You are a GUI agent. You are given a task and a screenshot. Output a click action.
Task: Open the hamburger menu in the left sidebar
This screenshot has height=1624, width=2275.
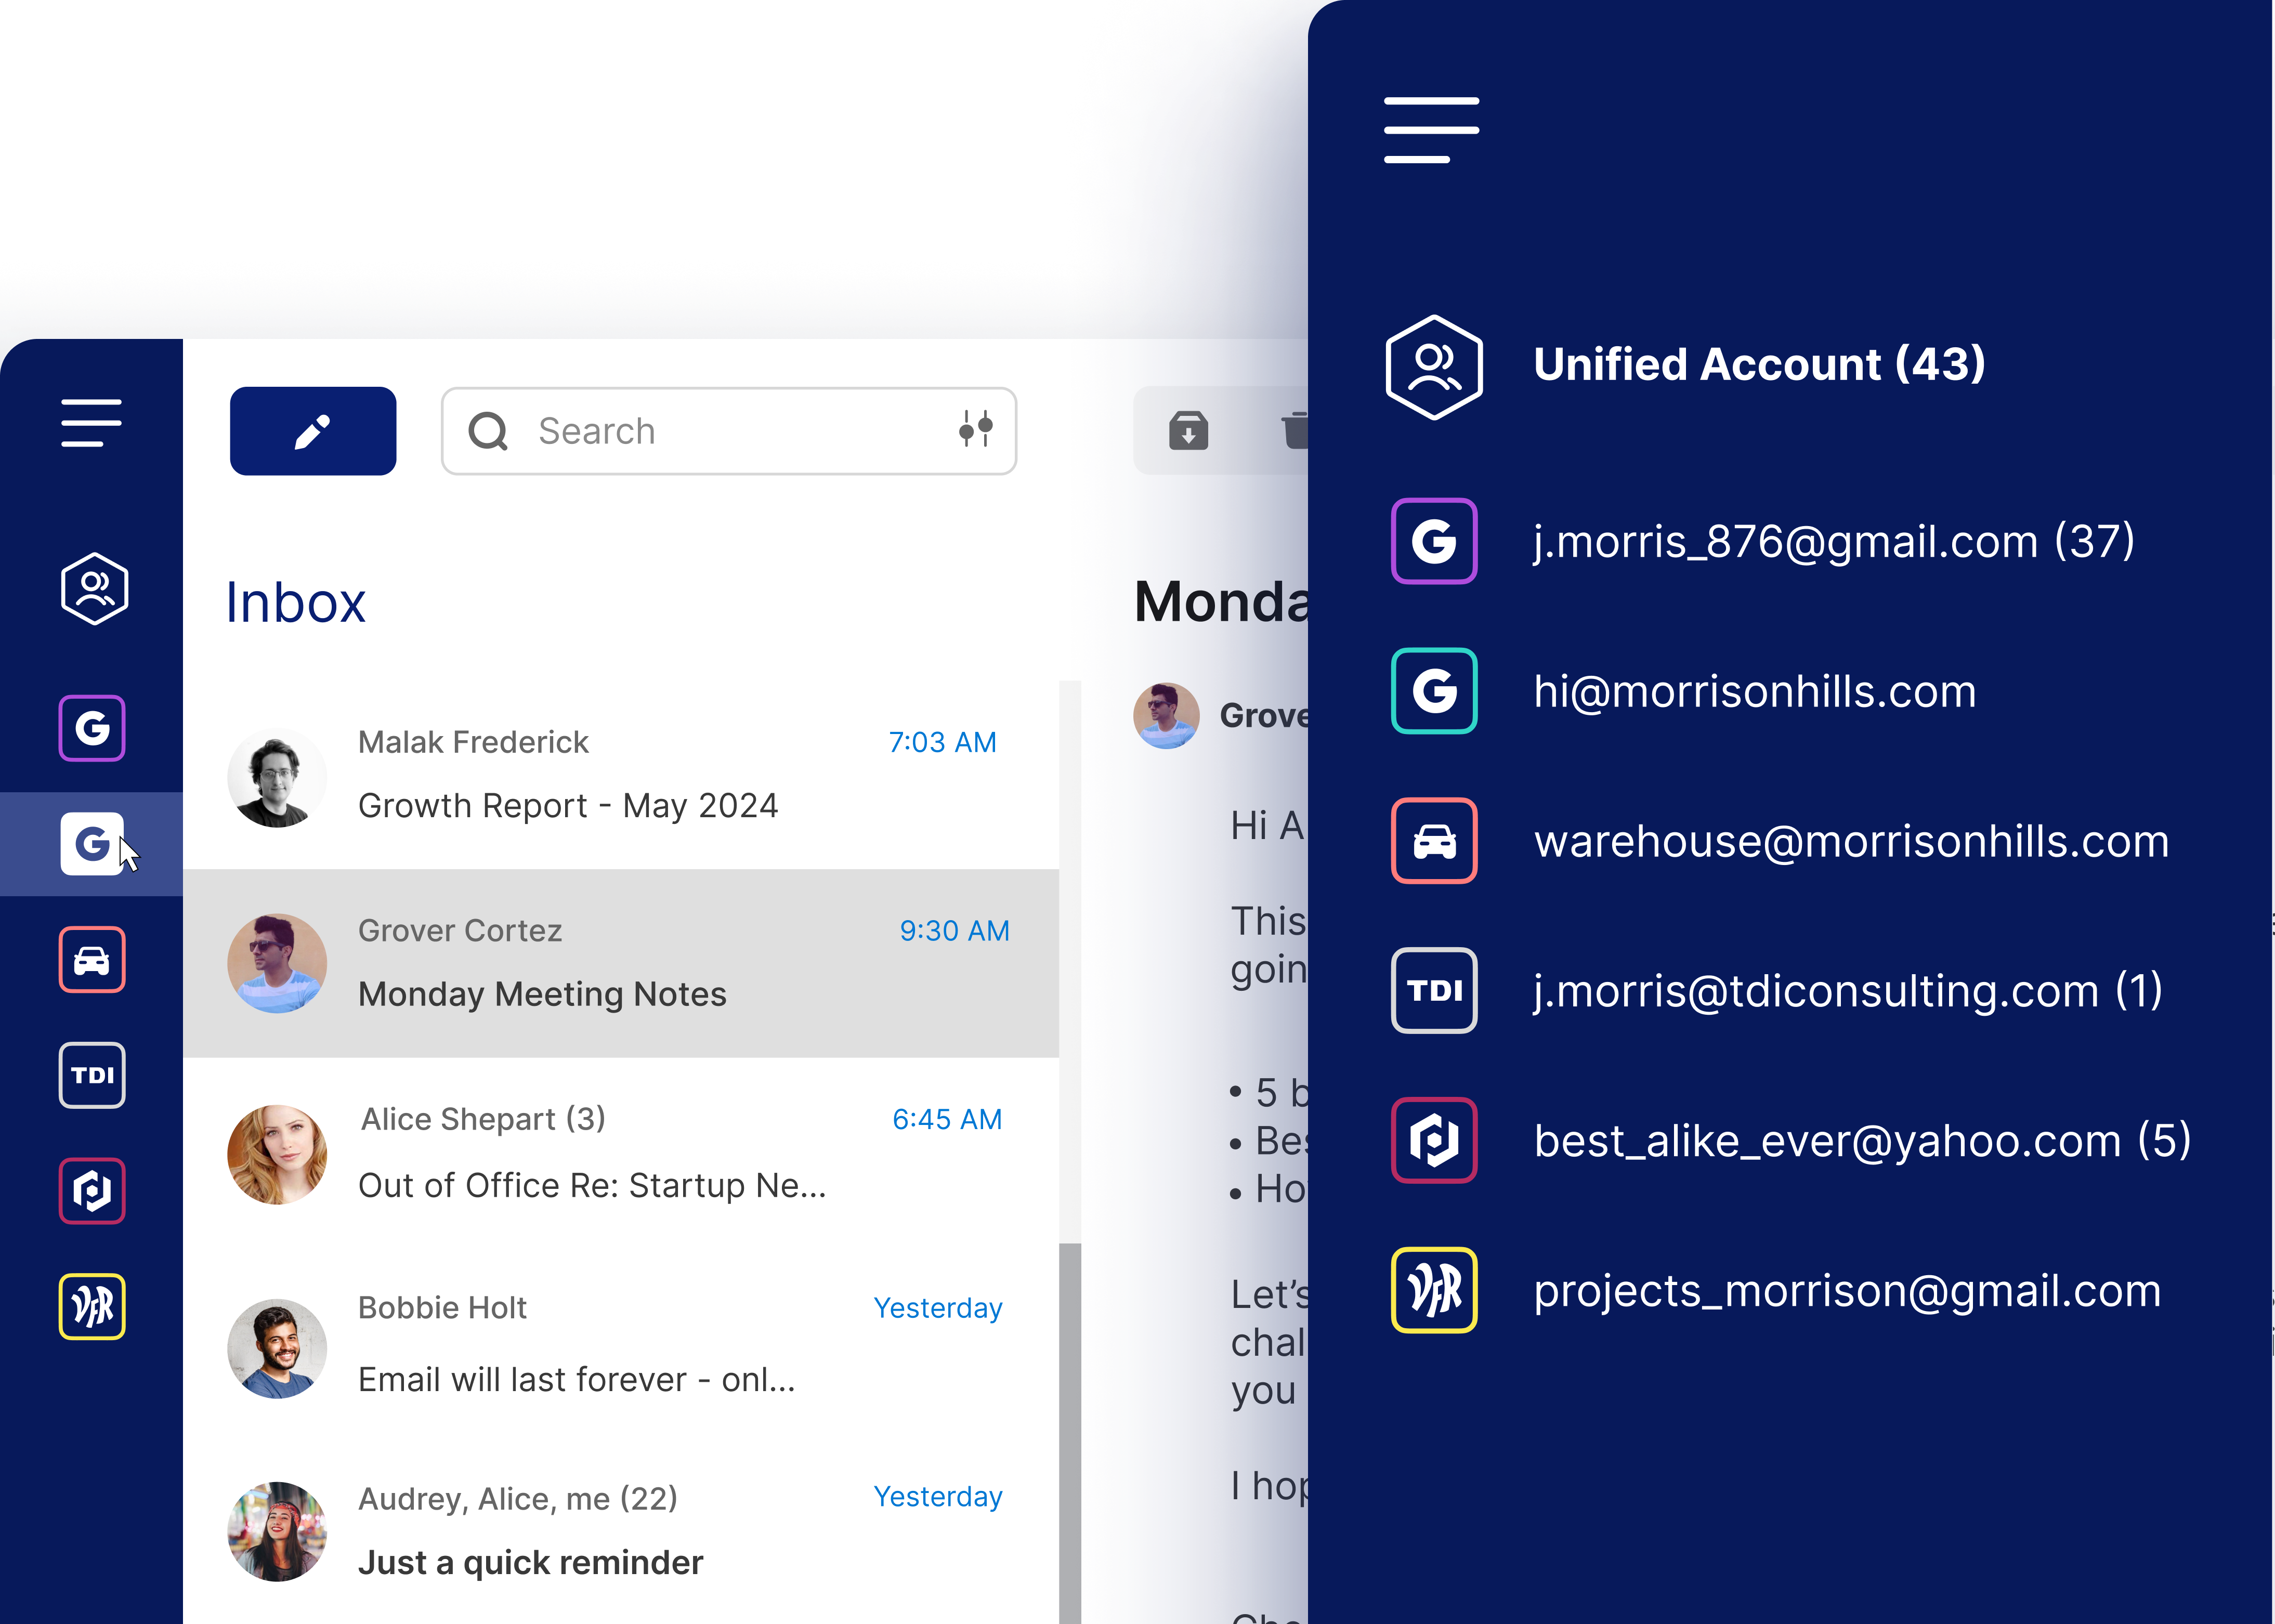[91, 422]
